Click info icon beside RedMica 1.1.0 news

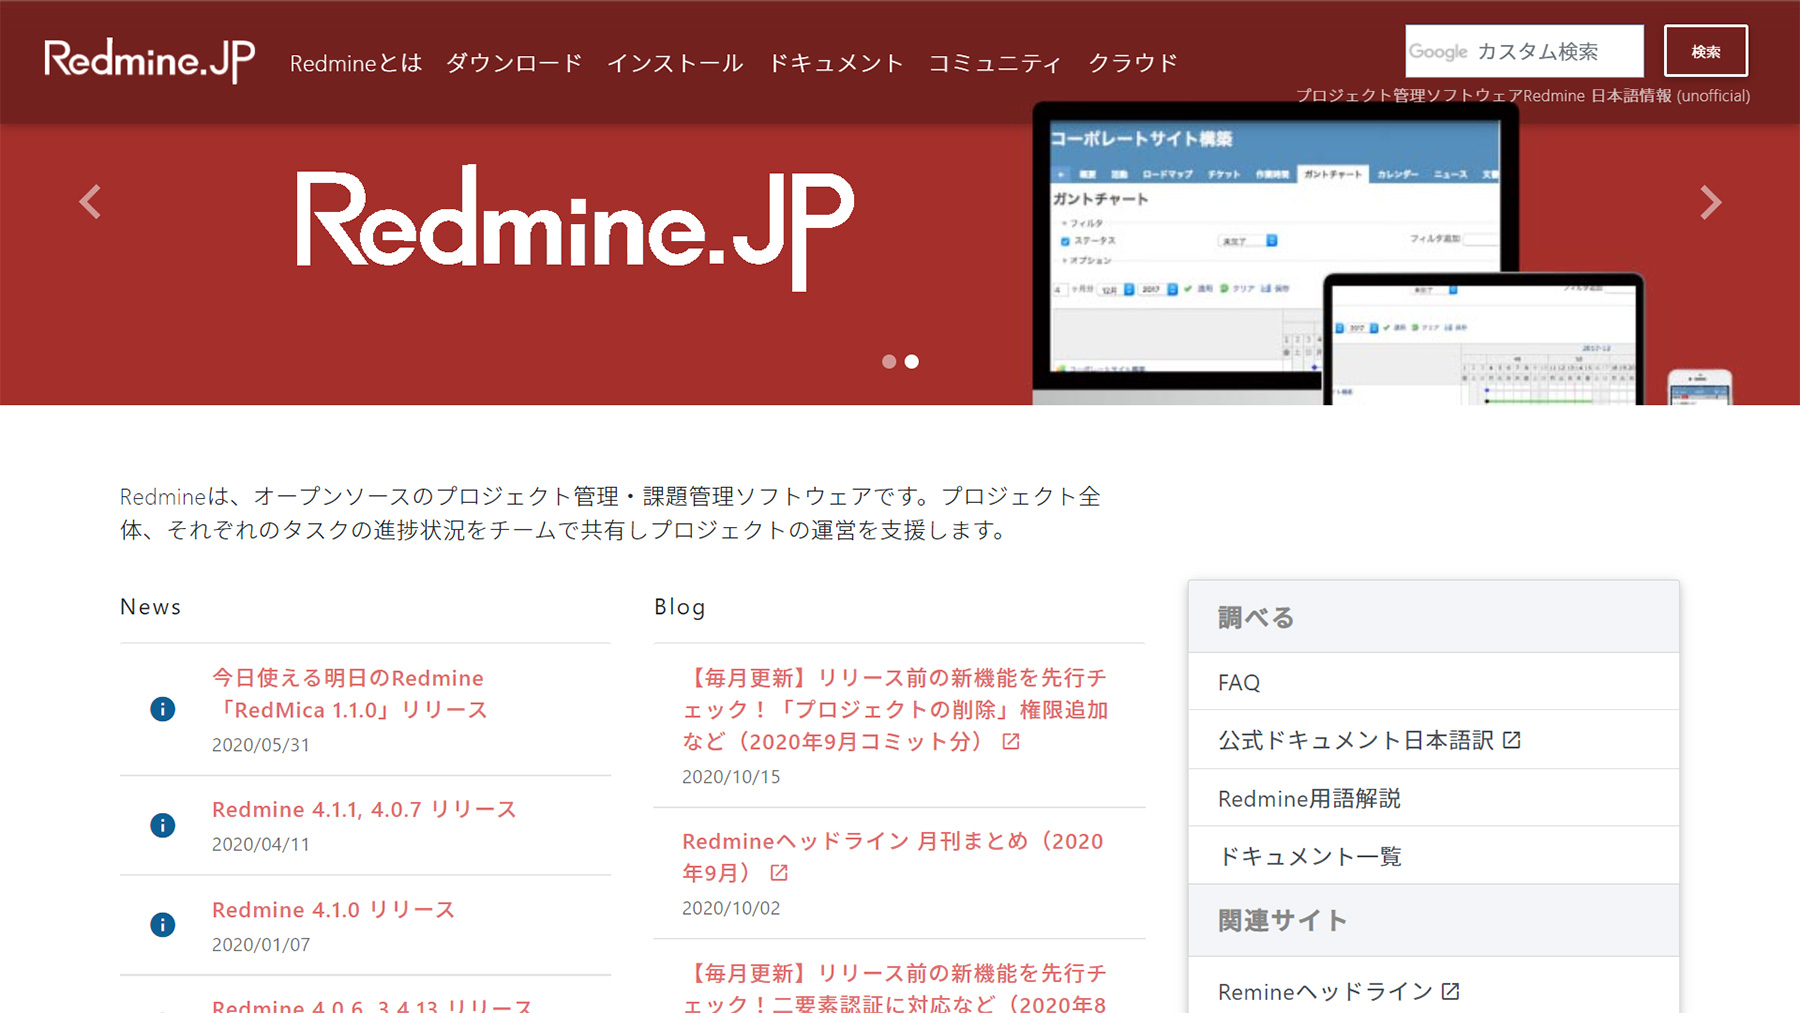click(162, 709)
